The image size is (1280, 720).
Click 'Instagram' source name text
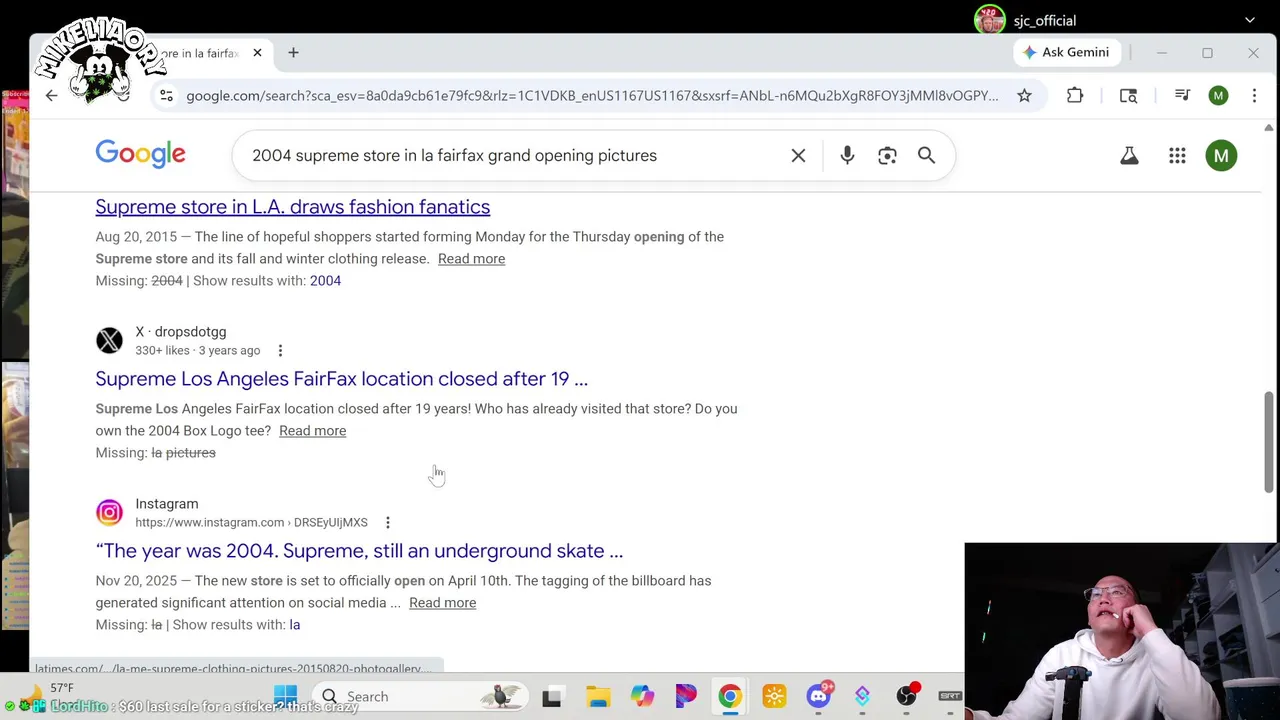167,503
